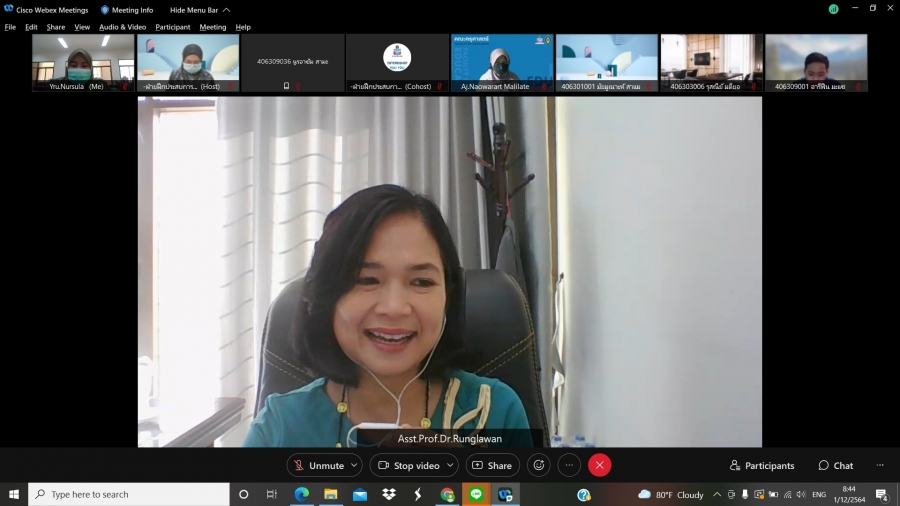Expand video options arrow next to Stop video
Image resolution: width=900 pixels, height=506 pixels.
[450, 465]
